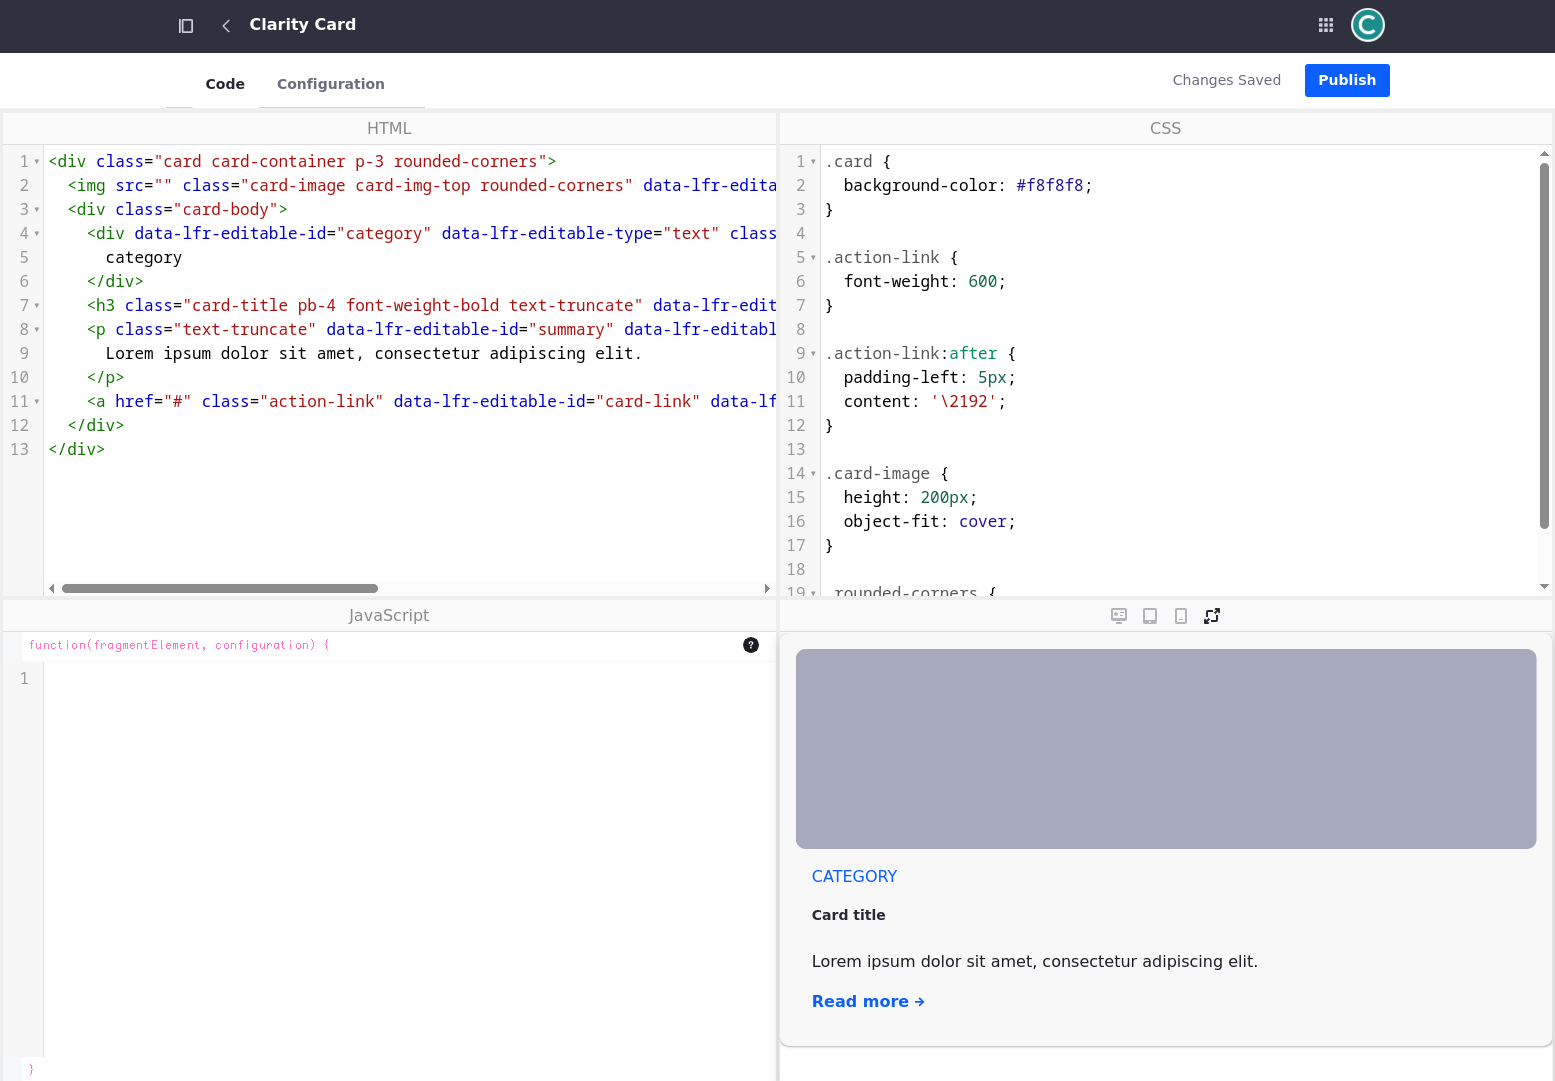Viewport: 1555px width, 1081px height.
Task: Toggle tablet preview mode
Action: point(1149,616)
